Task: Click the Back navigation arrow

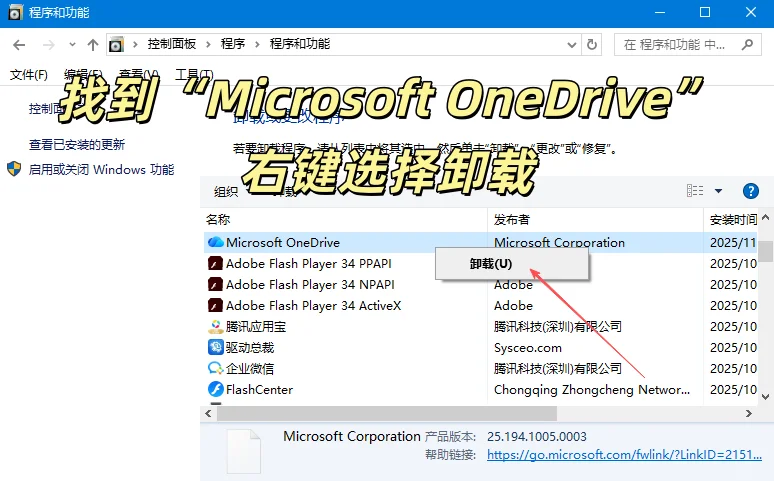Action: pyautogui.click(x=19, y=45)
